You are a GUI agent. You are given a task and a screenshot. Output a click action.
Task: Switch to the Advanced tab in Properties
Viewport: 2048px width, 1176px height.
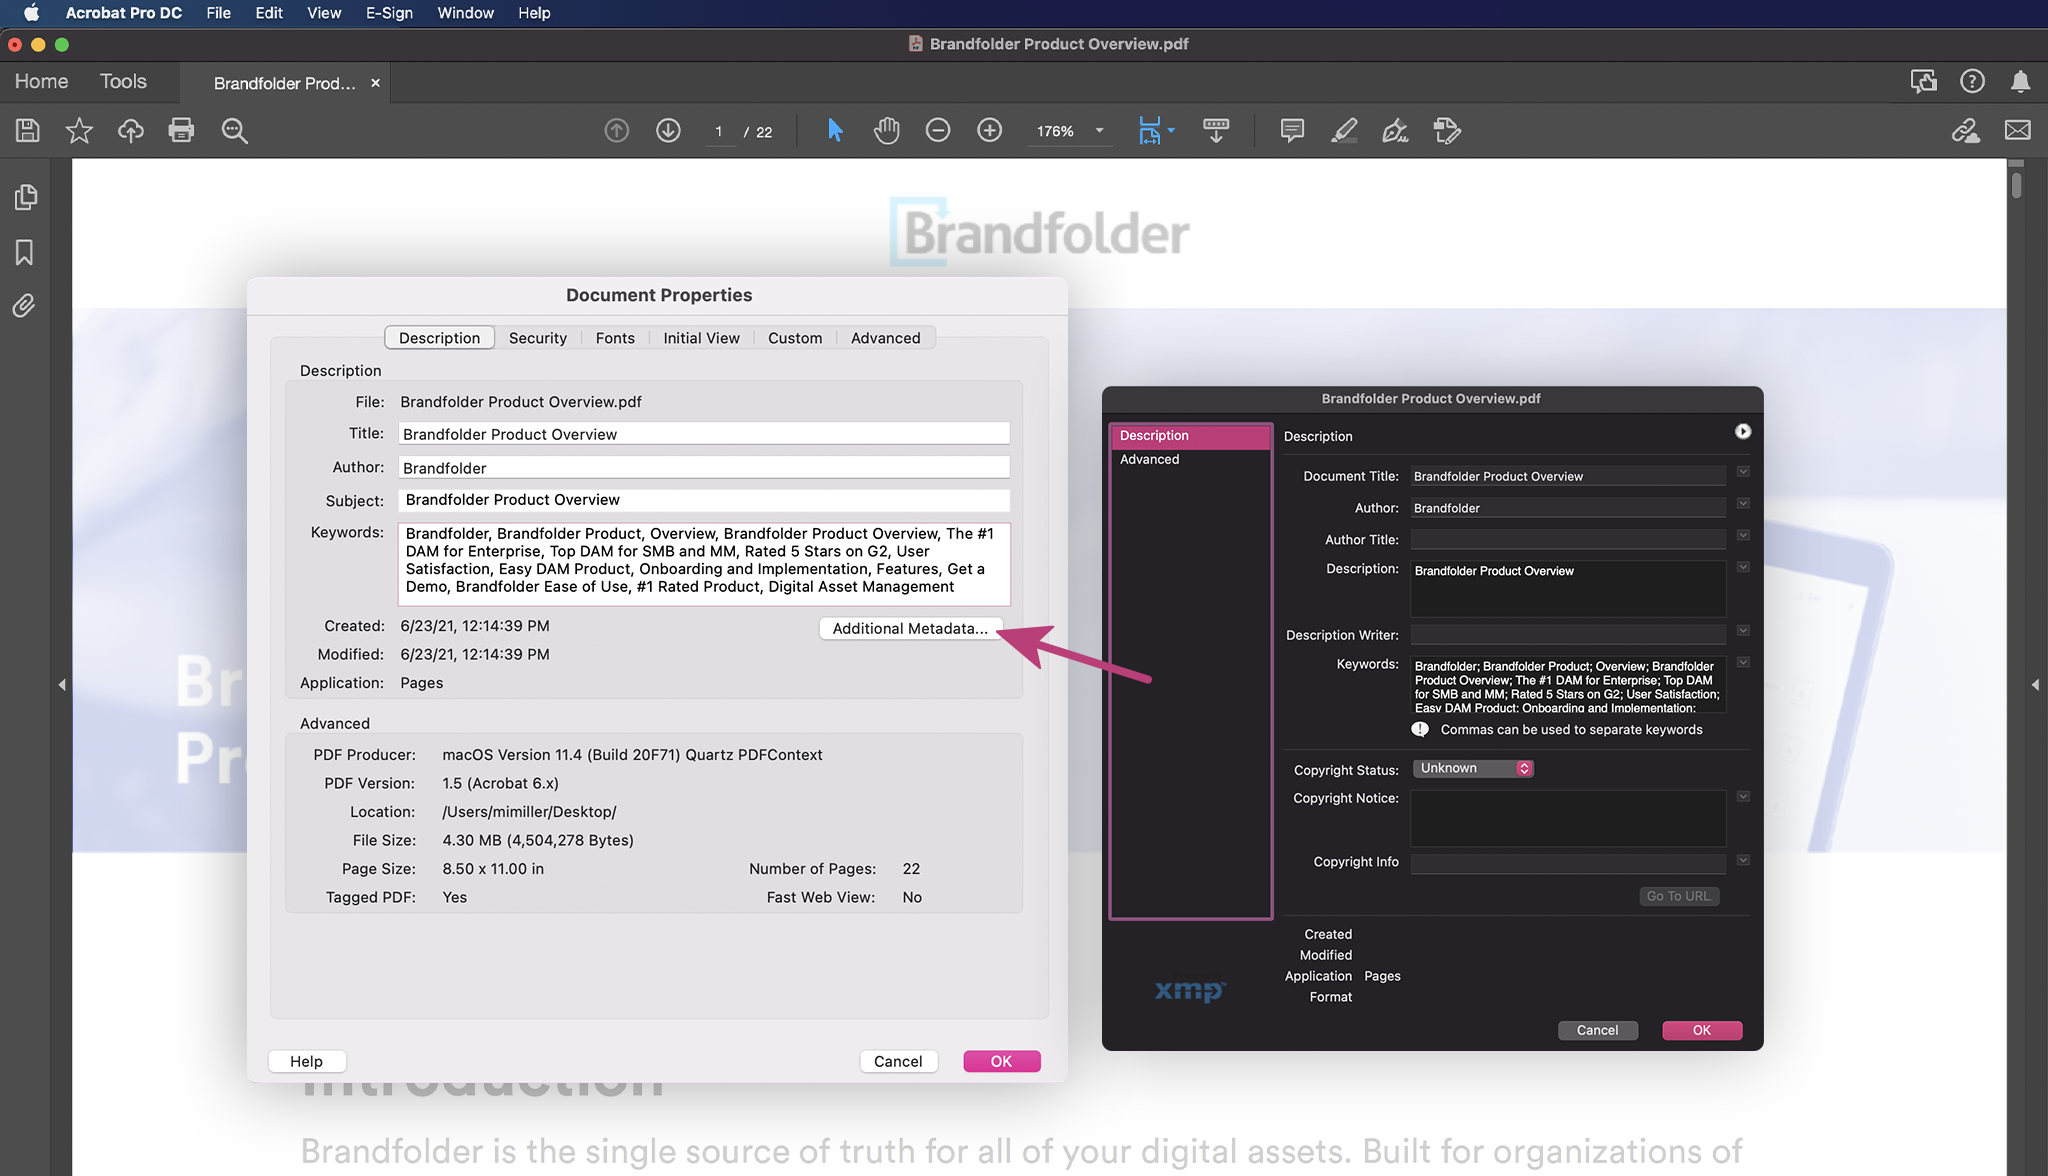click(885, 338)
